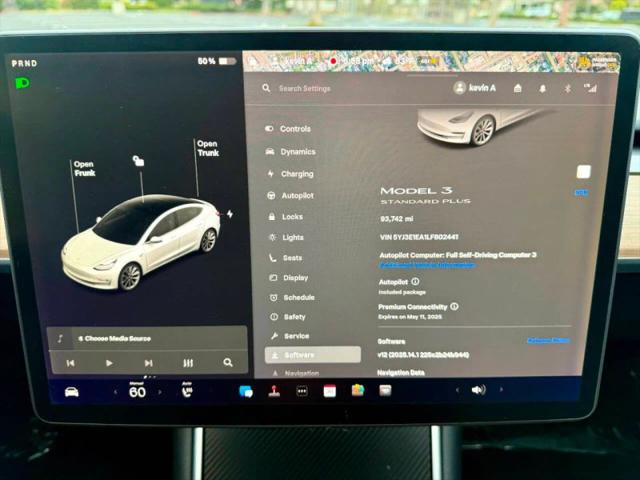
Task: Tap the passenger airbag indicator
Action: point(599,62)
